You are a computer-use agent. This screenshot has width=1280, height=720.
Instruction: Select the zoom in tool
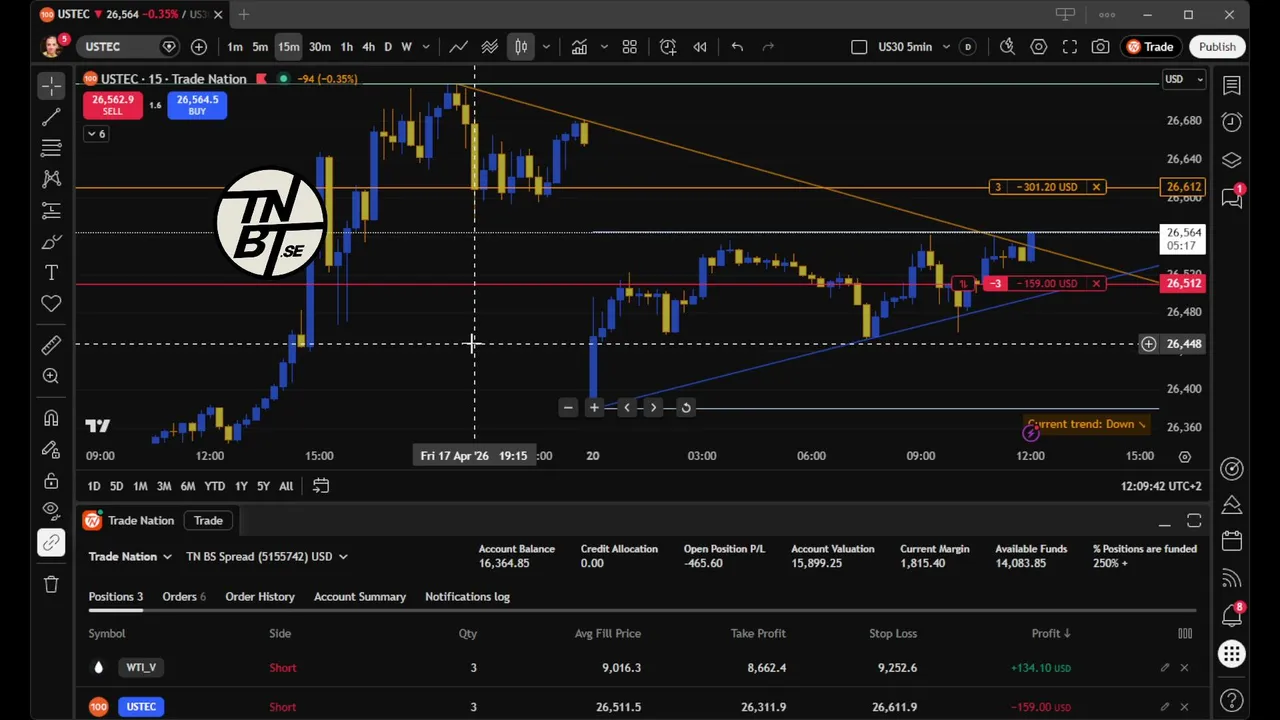[51, 376]
